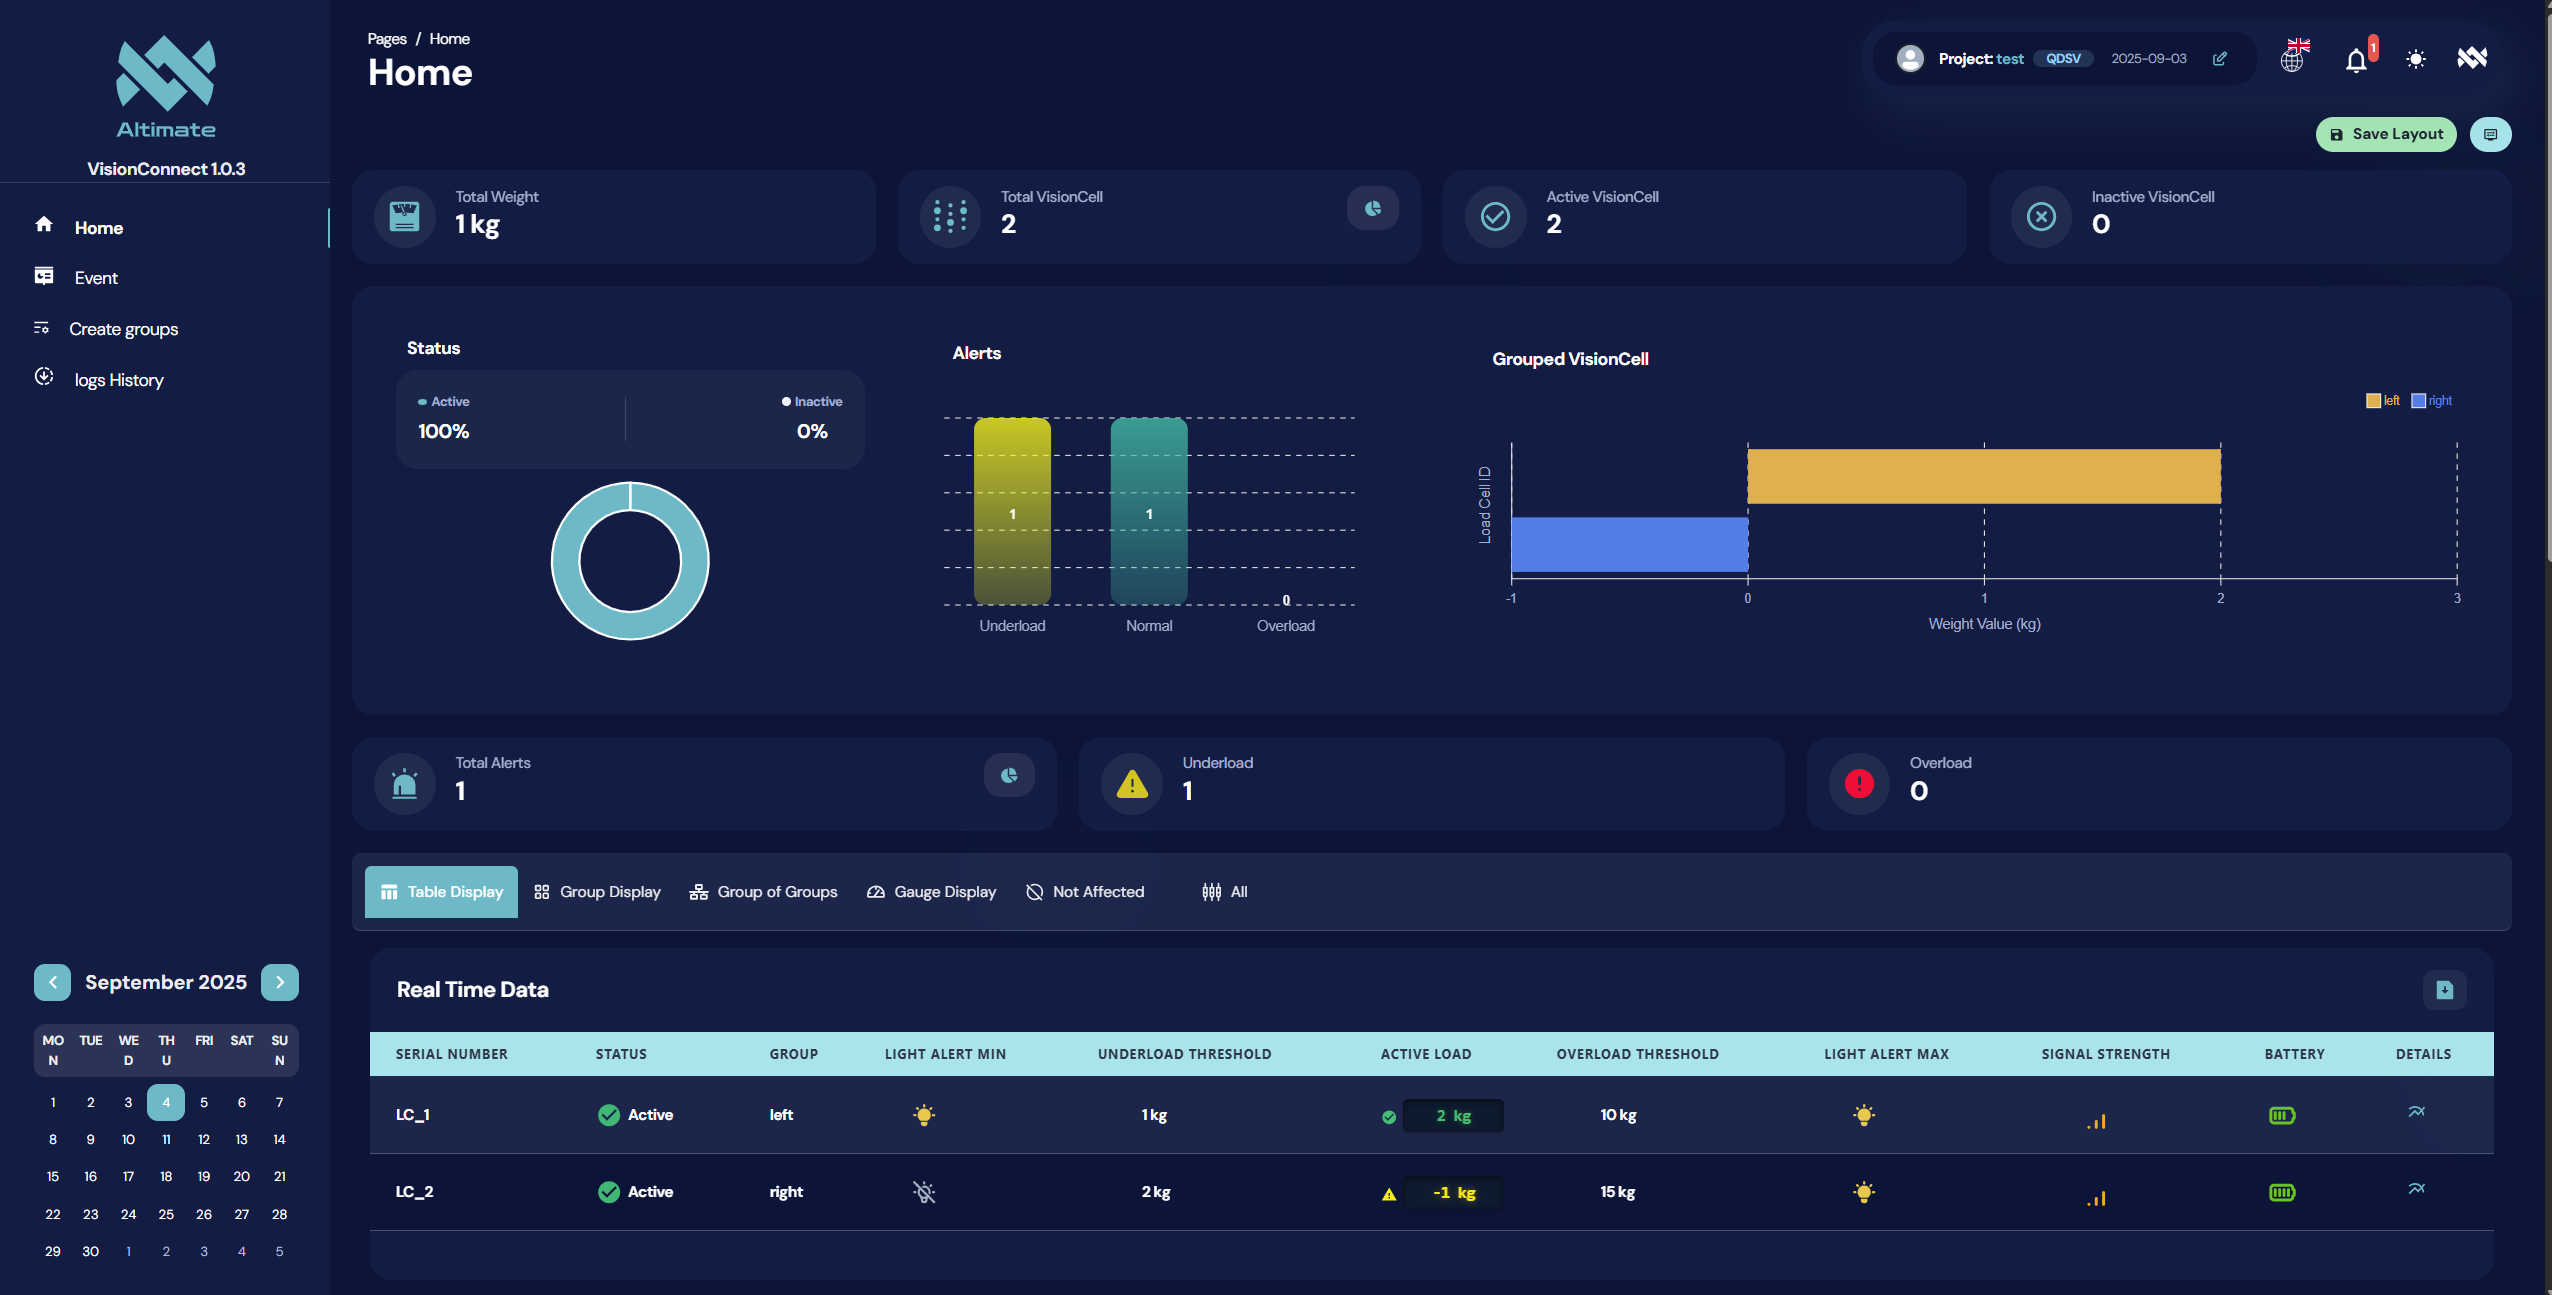This screenshot has height=1295, width=2552.
Task: Click the comment icon beside Save Layout
Action: click(x=2490, y=135)
